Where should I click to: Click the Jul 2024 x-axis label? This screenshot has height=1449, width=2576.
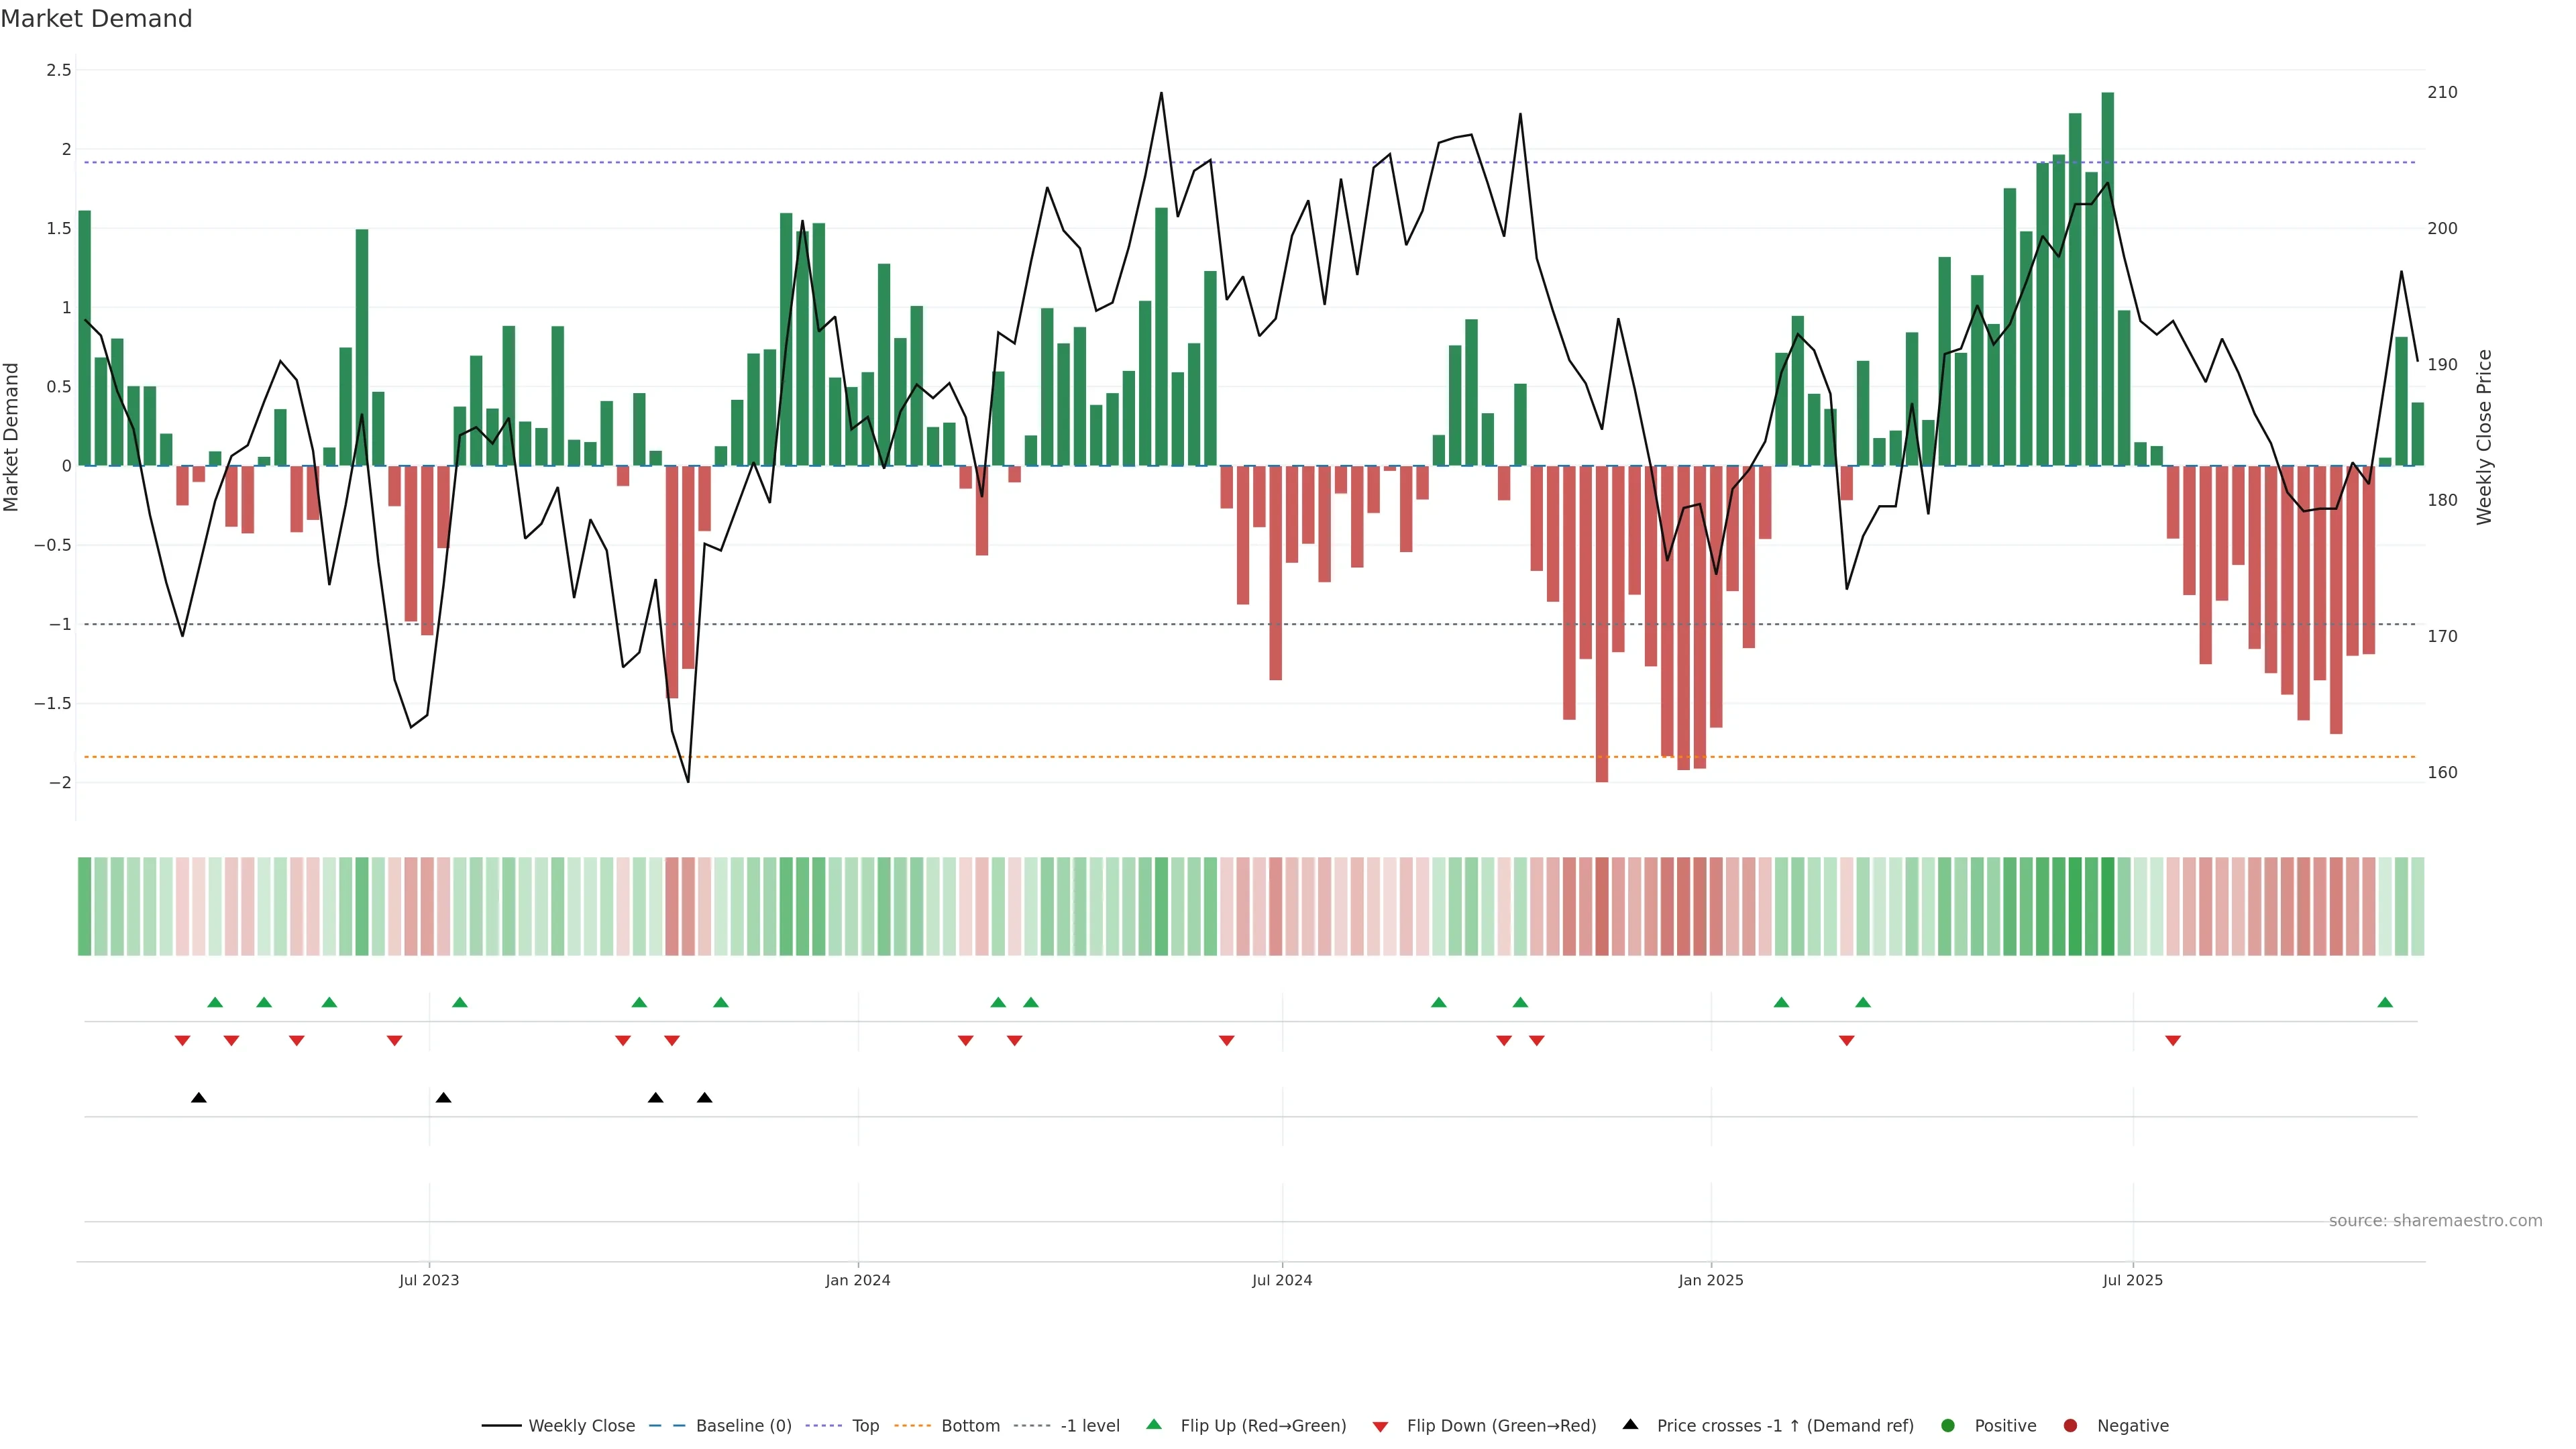pyautogui.click(x=1282, y=1280)
